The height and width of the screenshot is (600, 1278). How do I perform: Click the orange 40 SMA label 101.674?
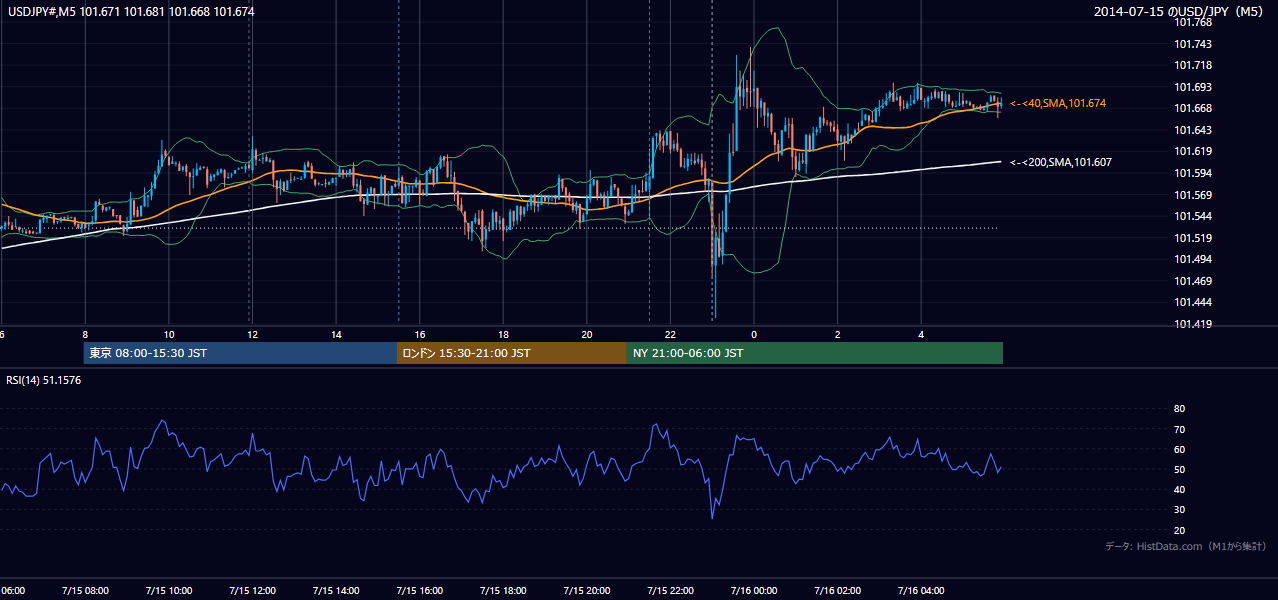(1058, 104)
